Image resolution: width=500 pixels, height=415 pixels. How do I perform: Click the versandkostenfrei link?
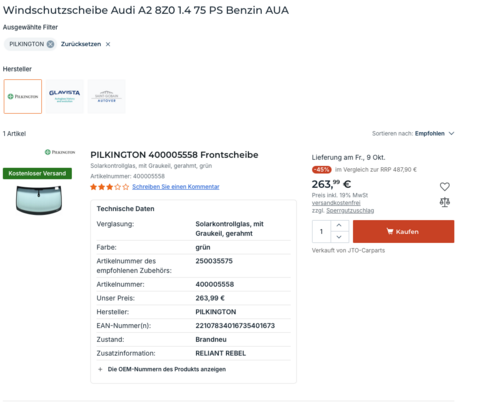click(x=336, y=203)
